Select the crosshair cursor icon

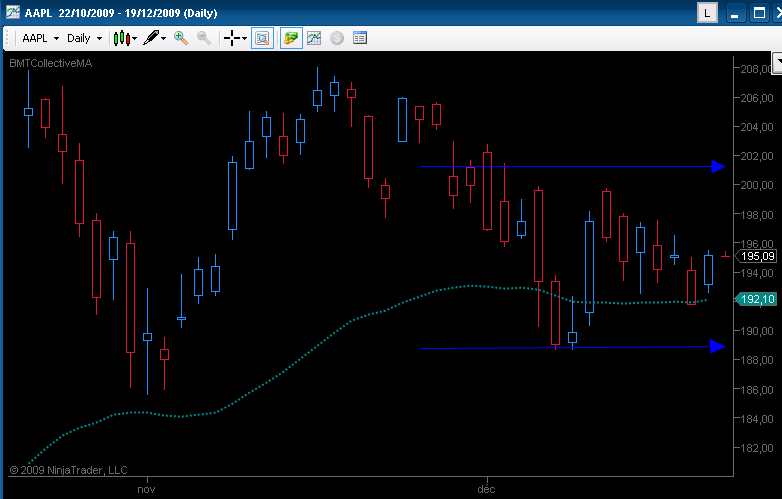tap(231, 38)
